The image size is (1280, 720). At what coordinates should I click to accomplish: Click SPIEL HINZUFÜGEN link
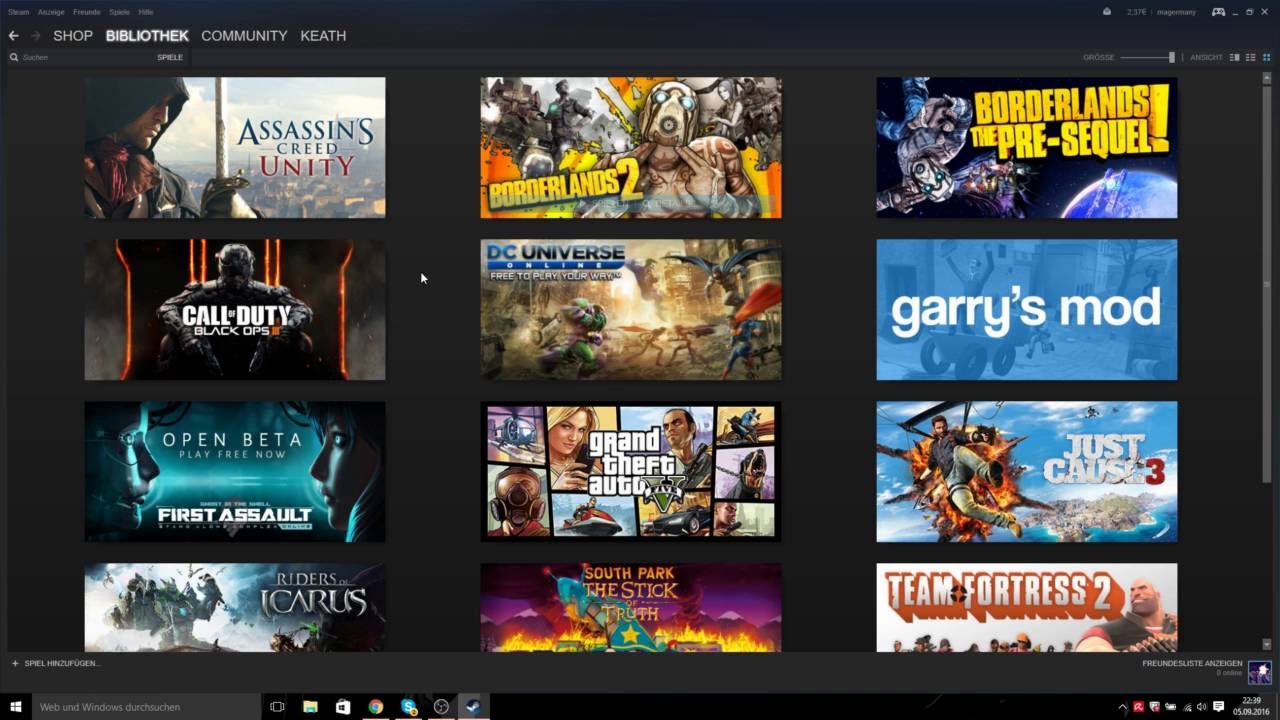[62, 663]
